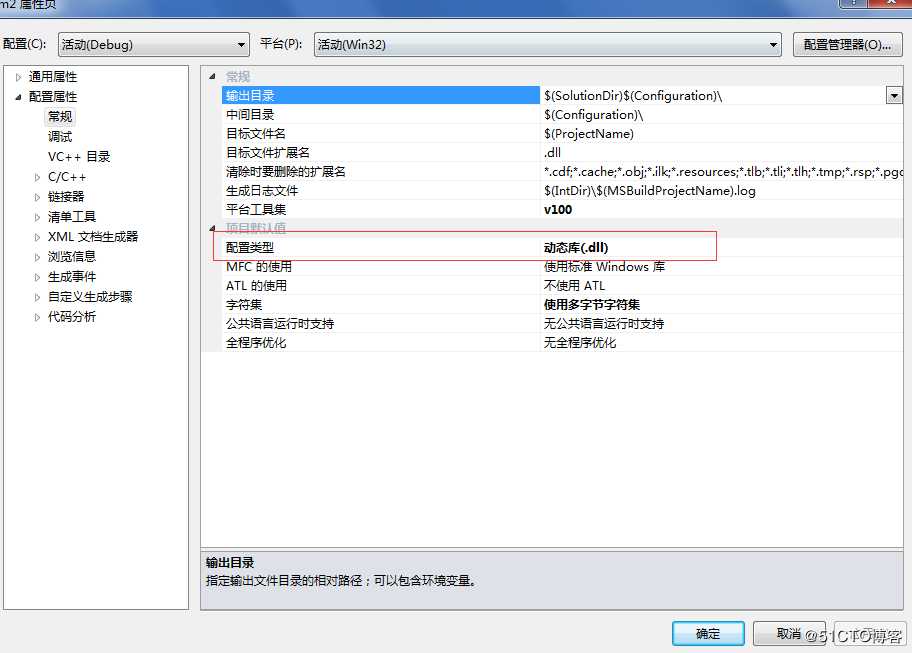Select the 调试 tree item
Screen dimensions: 912x653
point(60,137)
